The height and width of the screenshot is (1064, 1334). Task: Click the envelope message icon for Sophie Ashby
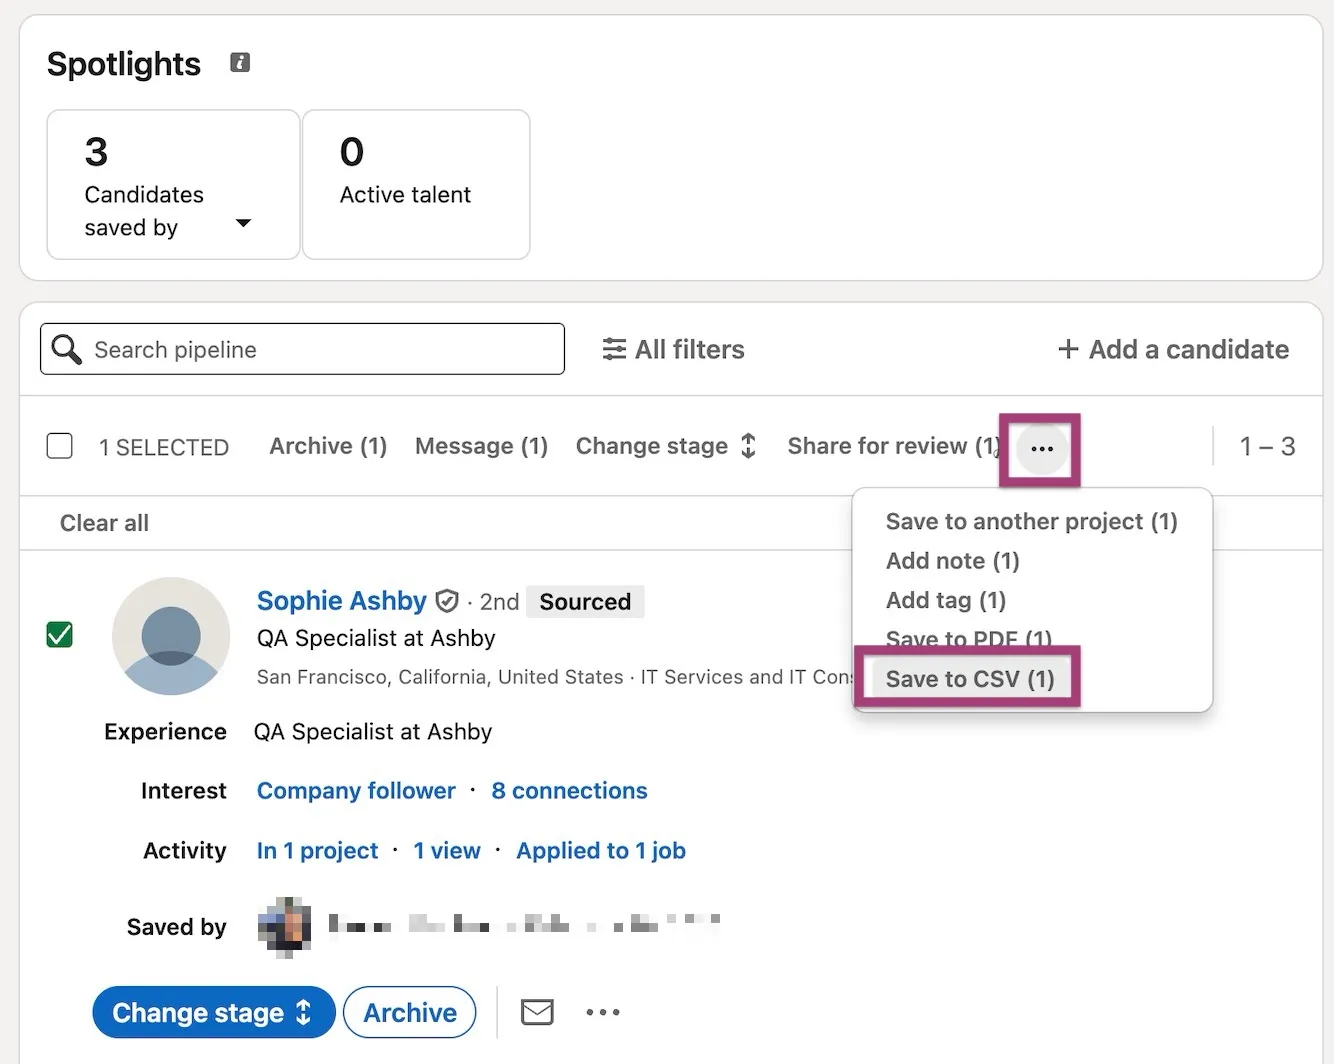click(537, 1012)
